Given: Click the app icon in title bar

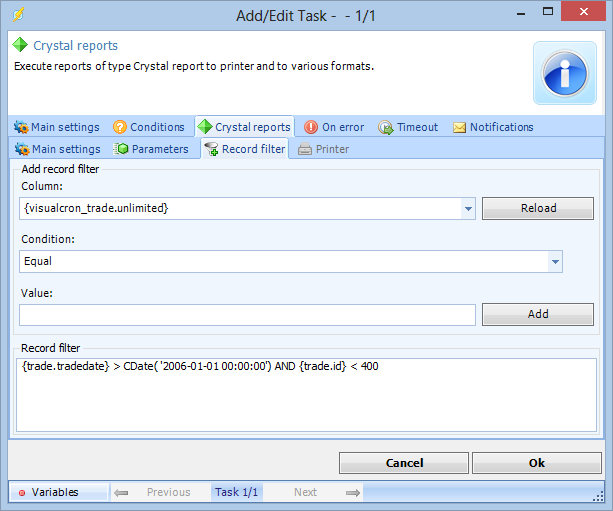Looking at the screenshot, I should coord(18,15).
